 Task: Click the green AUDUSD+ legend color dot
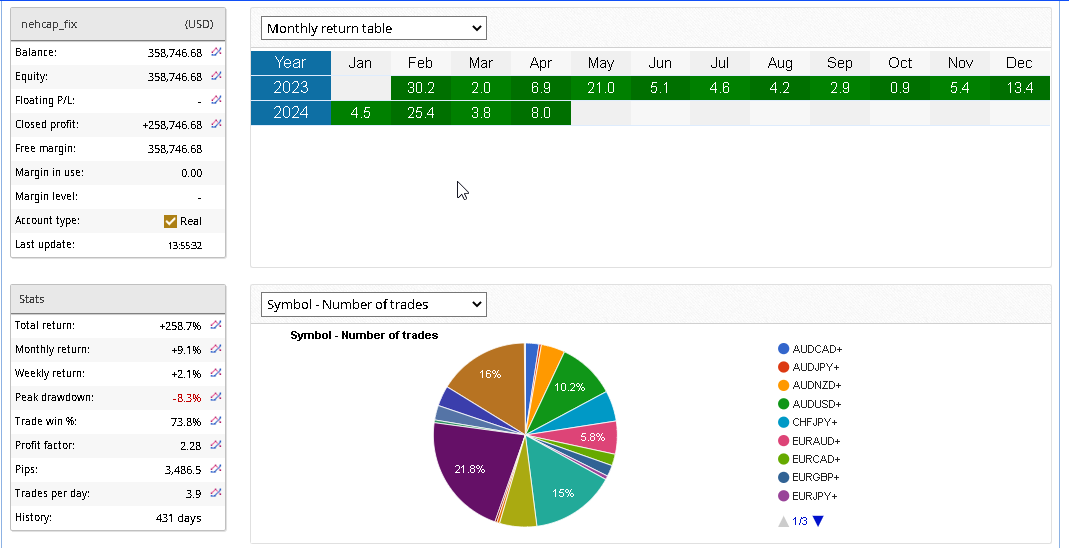pyautogui.click(x=784, y=404)
